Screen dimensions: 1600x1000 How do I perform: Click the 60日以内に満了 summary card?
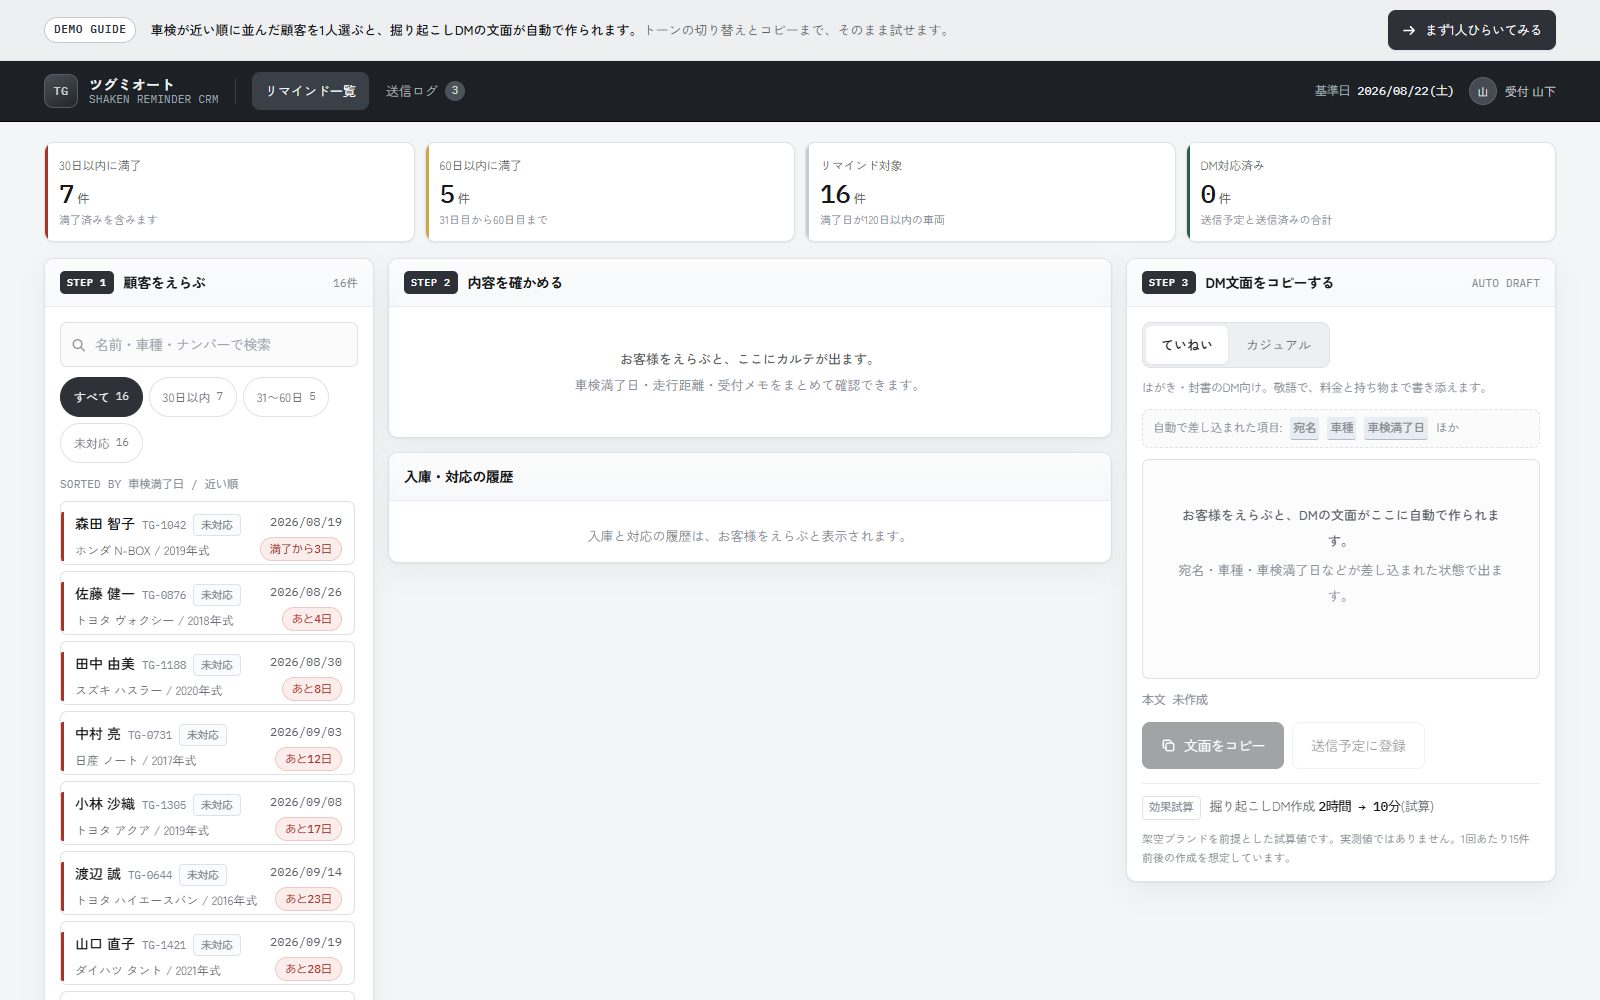click(610, 192)
